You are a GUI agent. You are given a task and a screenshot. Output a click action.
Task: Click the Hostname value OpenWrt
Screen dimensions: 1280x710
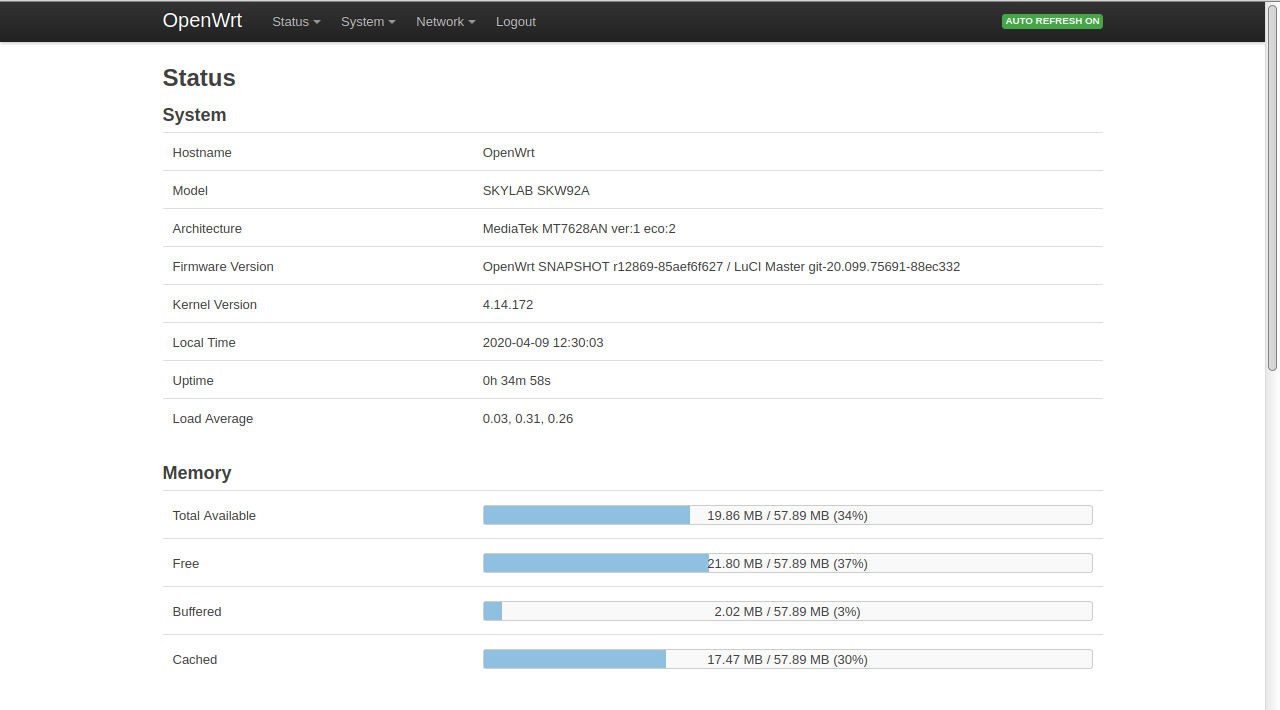coord(508,153)
